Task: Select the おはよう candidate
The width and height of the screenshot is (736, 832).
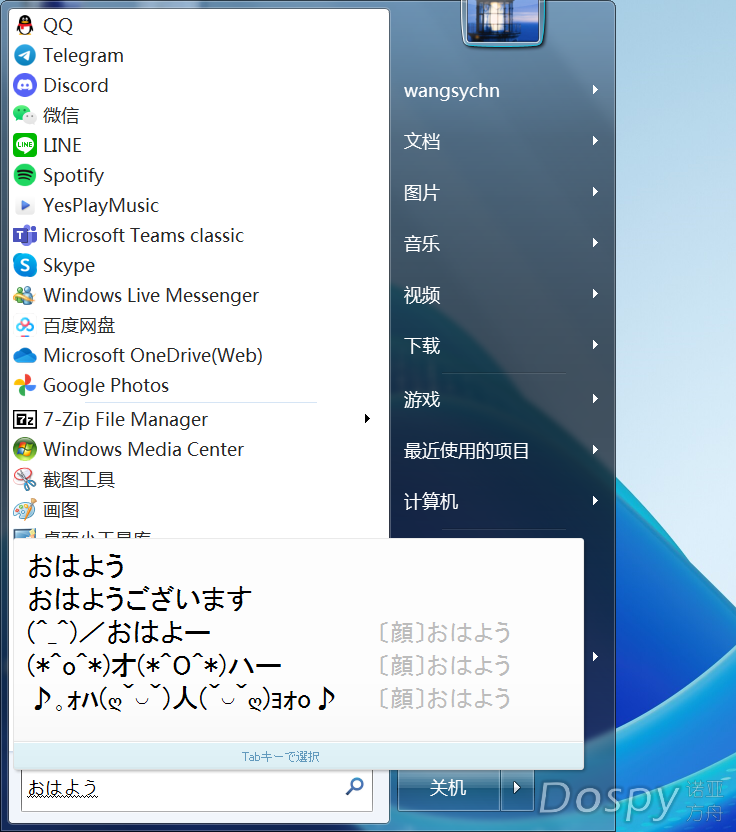Action: coord(76,566)
